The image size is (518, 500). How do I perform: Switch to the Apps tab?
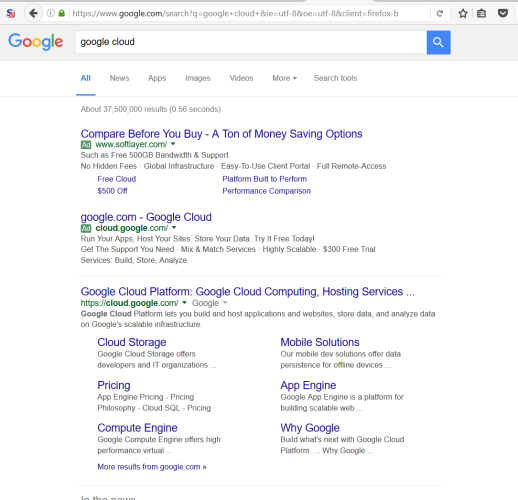point(157,78)
